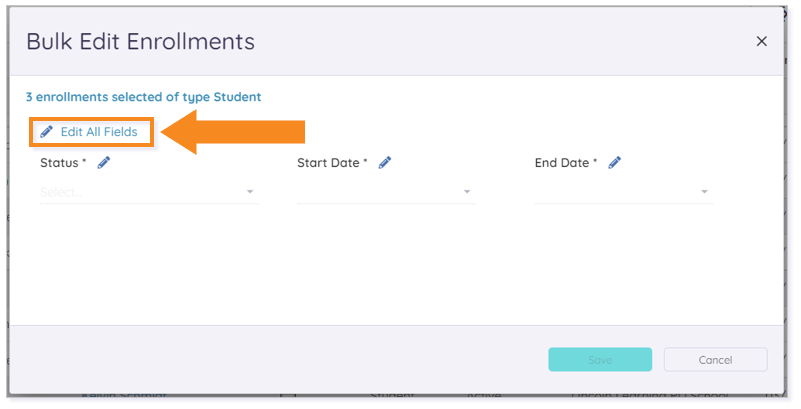Click the Edit All Fields link text
Screen dimensions: 801x409
99,132
